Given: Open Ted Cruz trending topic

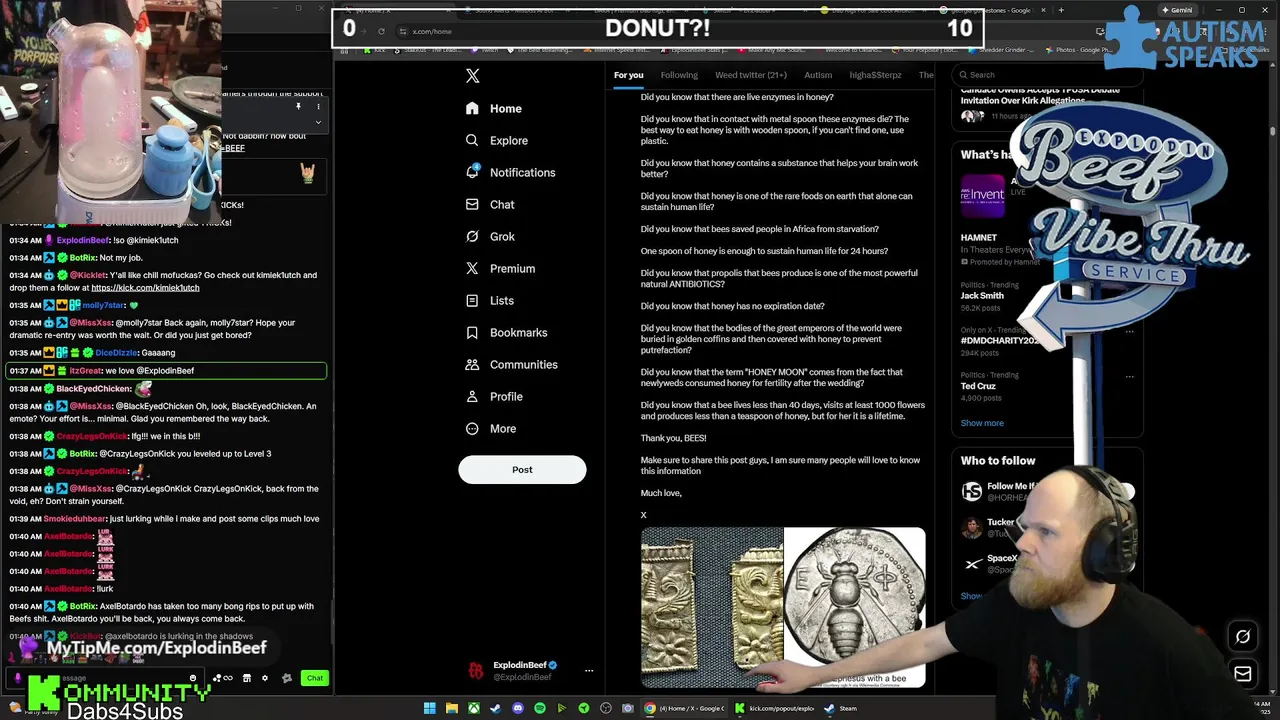Looking at the screenshot, I should (x=978, y=386).
